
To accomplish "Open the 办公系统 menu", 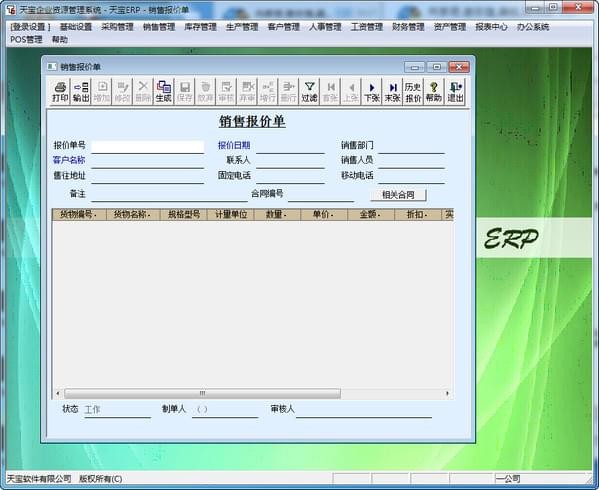I will (533, 27).
